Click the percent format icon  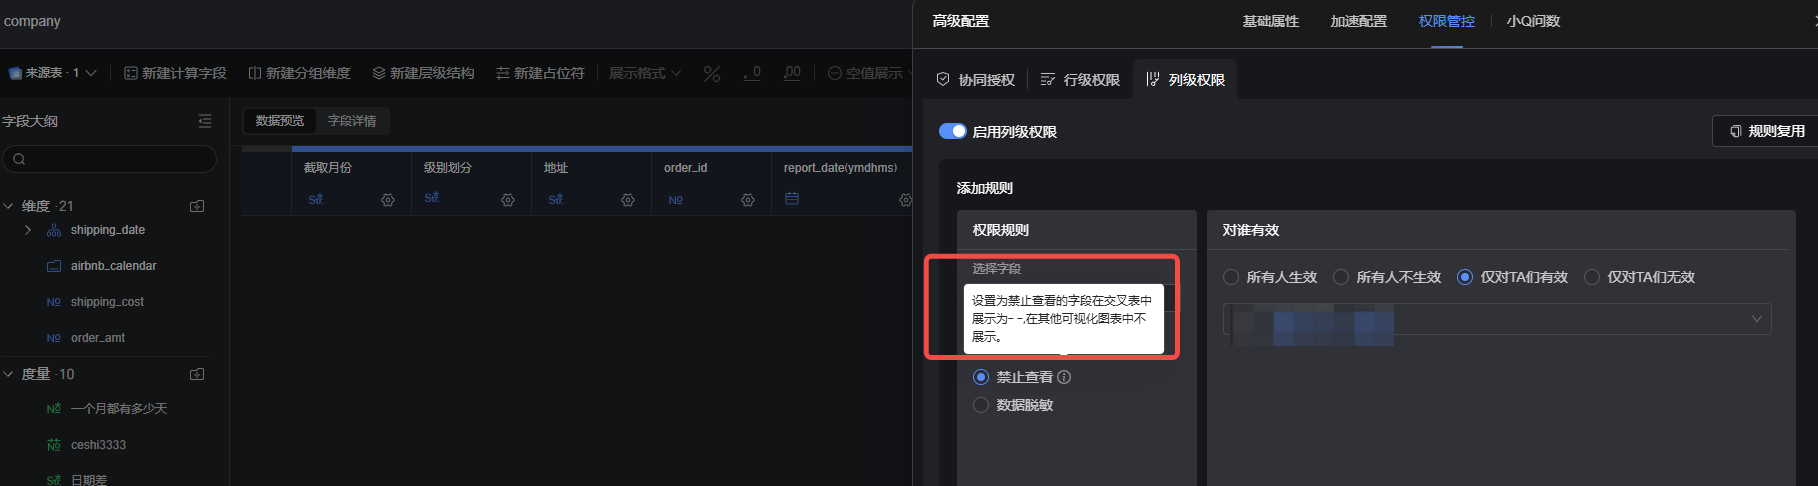coord(712,74)
